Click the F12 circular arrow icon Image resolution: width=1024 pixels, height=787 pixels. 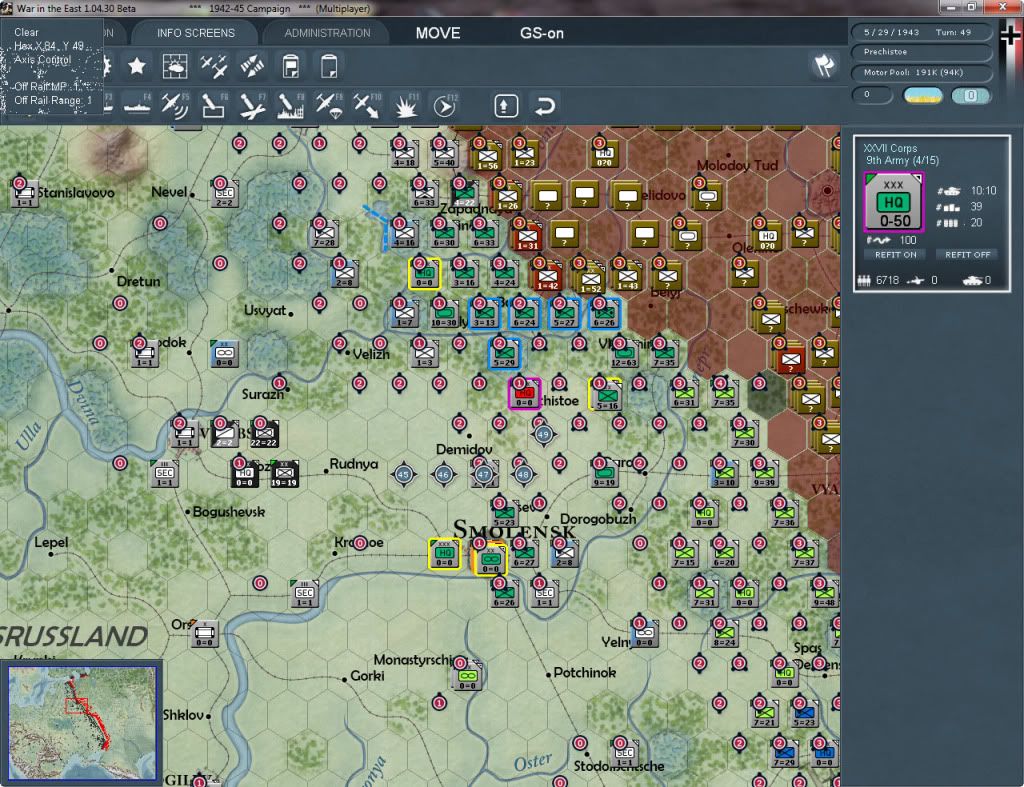pos(444,106)
